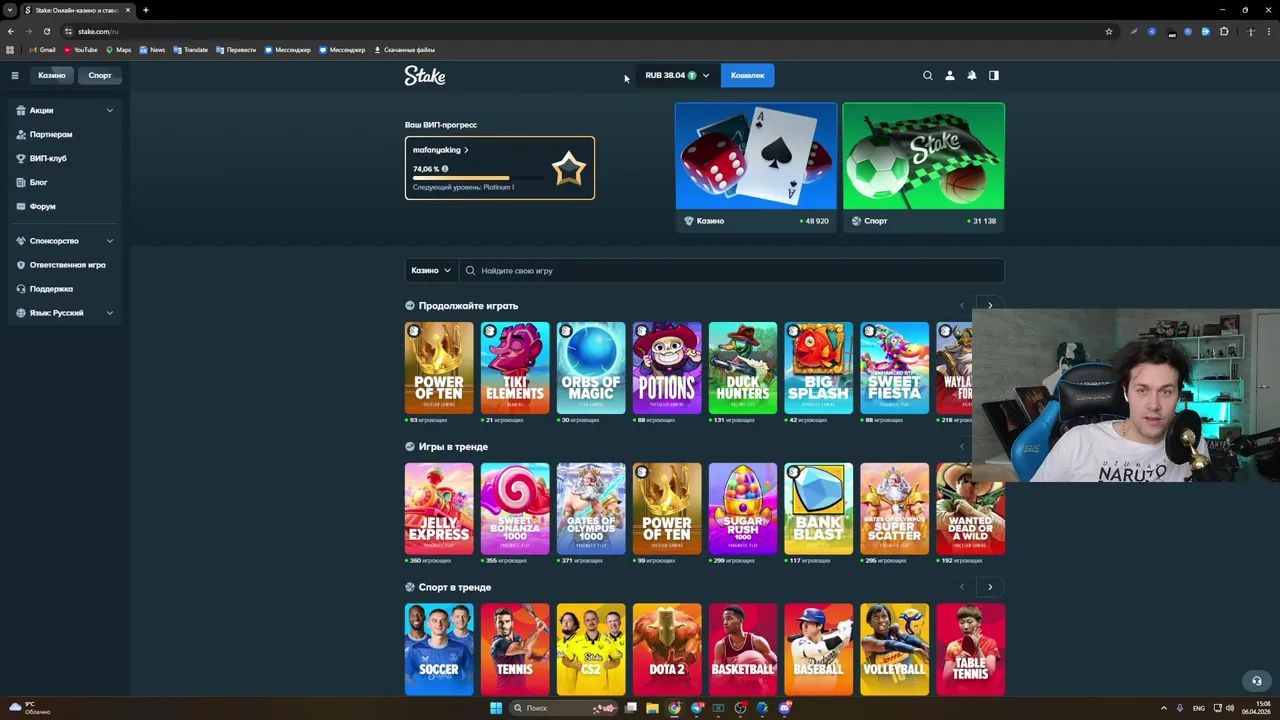Toggle the side panel icon in header
Image resolution: width=1280 pixels, height=720 pixels.
[x=994, y=75]
